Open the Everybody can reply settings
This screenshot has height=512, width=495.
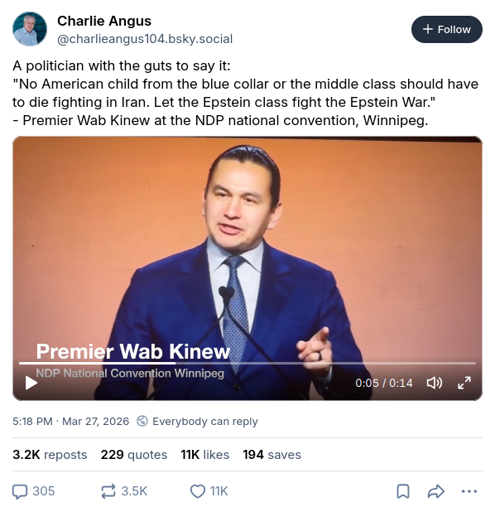click(197, 421)
